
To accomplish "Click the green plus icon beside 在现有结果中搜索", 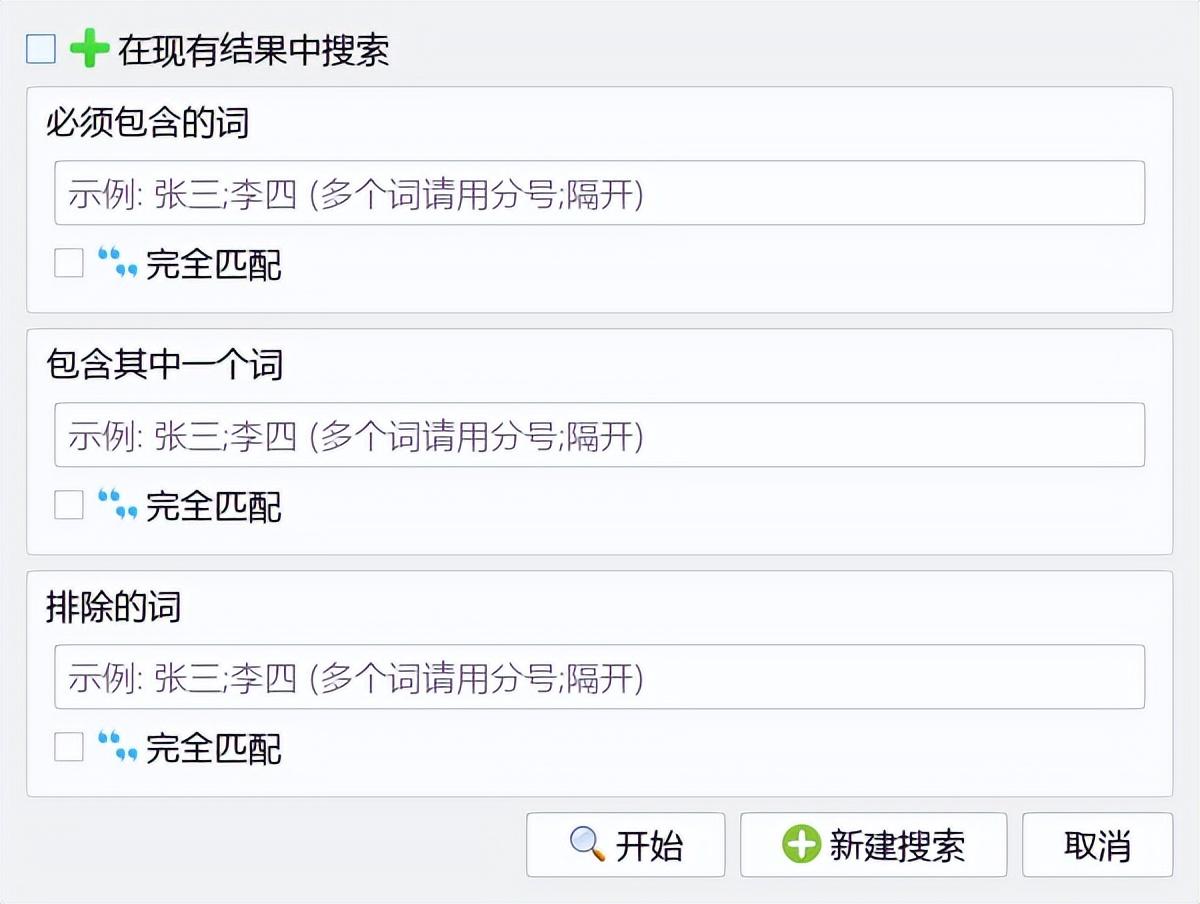I will 89,49.
